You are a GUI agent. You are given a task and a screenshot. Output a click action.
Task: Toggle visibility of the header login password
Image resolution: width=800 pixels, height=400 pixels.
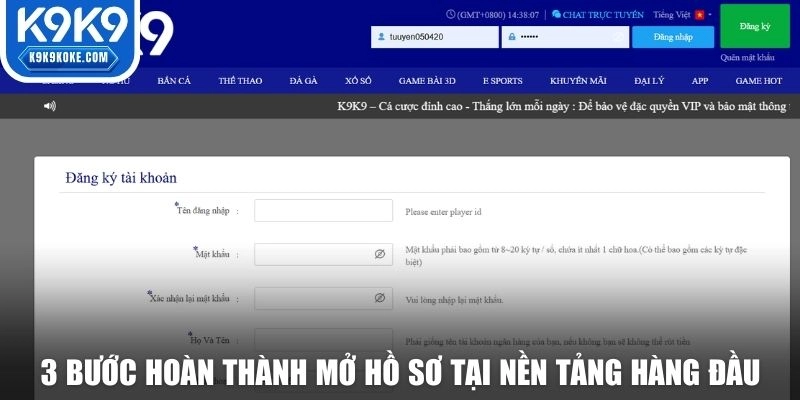coord(618,37)
